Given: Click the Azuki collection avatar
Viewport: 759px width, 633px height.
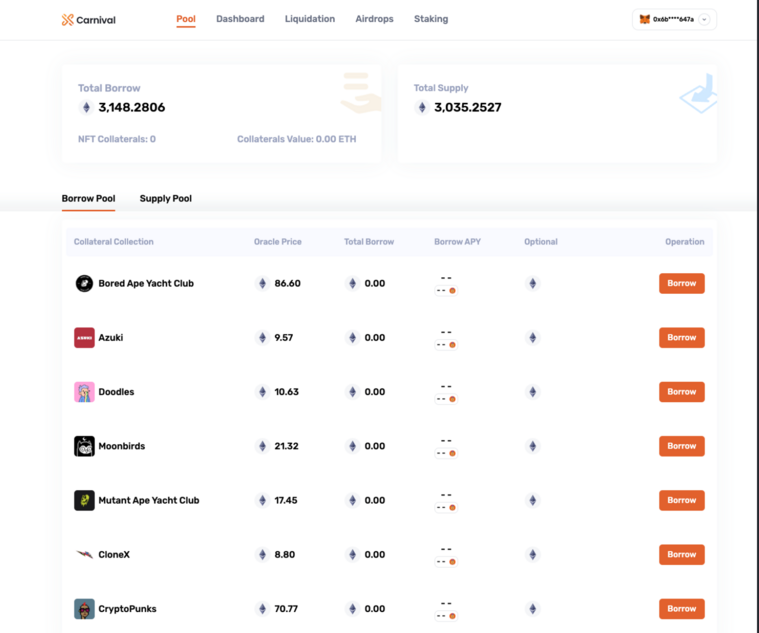Looking at the screenshot, I should pos(84,337).
